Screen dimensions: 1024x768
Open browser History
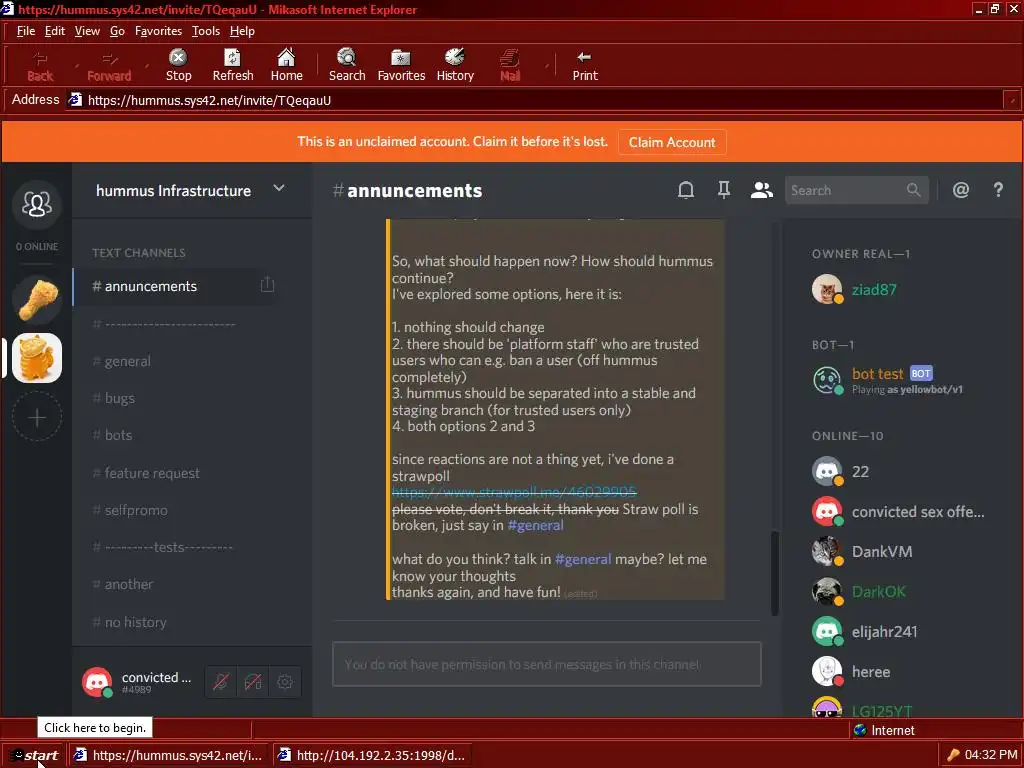[x=455, y=66]
